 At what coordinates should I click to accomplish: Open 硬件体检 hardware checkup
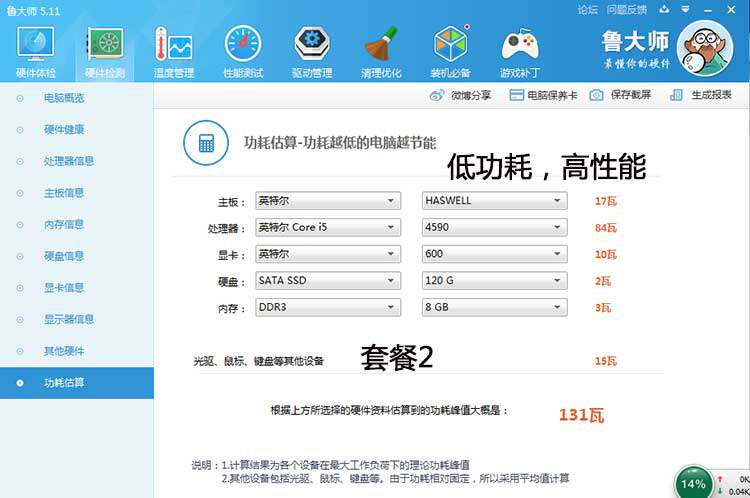[35, 52]
